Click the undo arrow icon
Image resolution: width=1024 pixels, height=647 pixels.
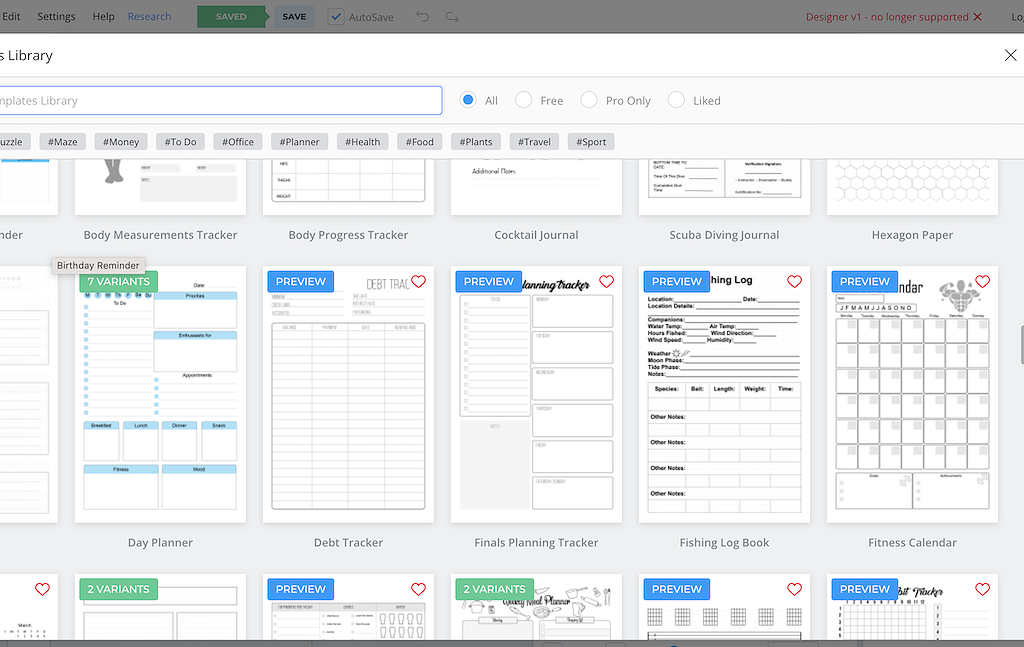(x=422, y=17)
